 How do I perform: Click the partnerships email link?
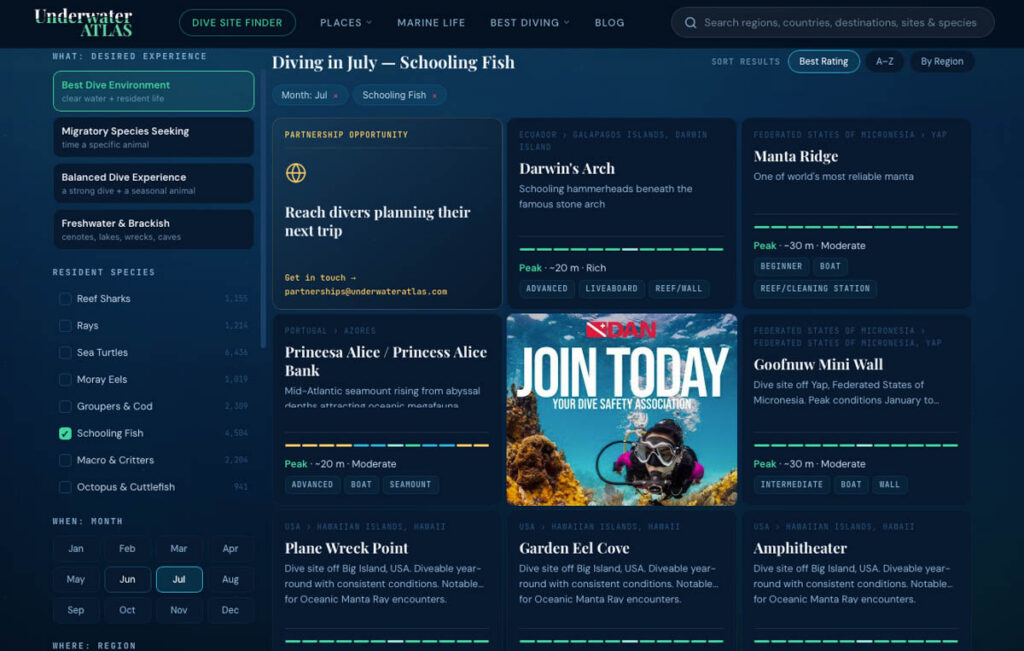(x=366, y=292)
